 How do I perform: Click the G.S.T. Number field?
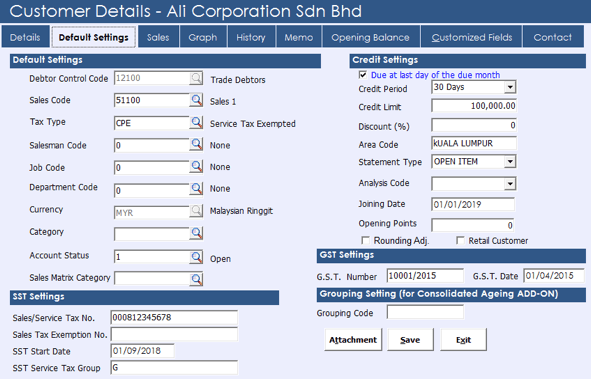425,275
